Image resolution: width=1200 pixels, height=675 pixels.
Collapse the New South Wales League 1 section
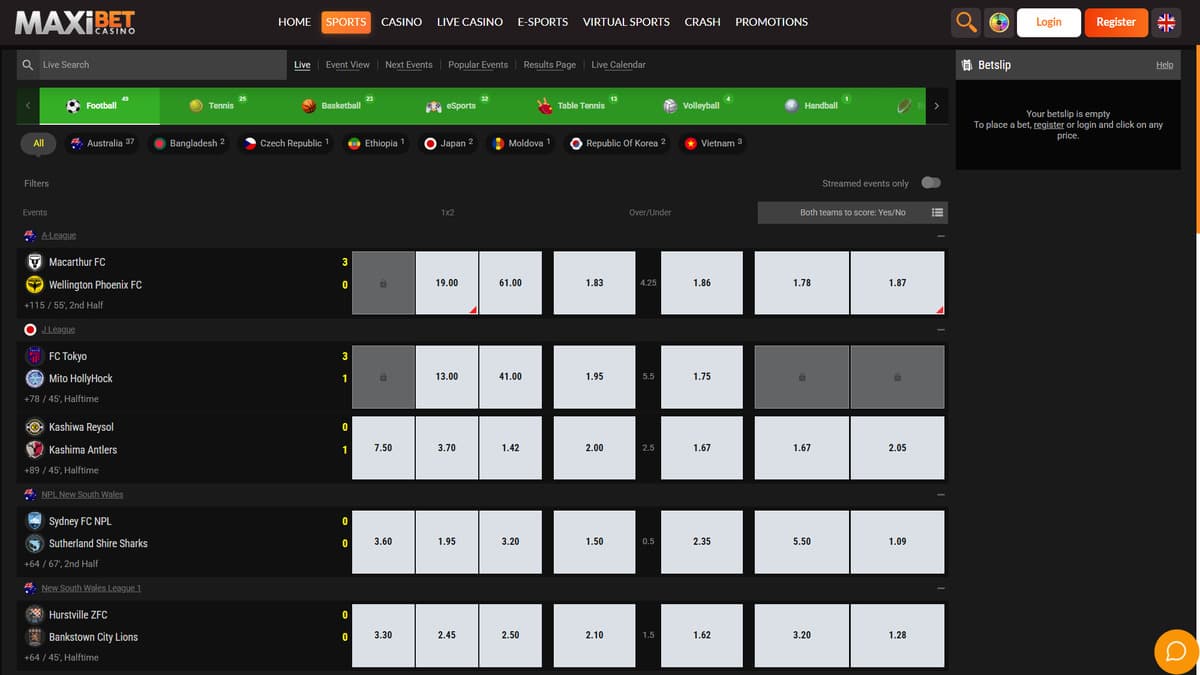(x=941, y=588)
